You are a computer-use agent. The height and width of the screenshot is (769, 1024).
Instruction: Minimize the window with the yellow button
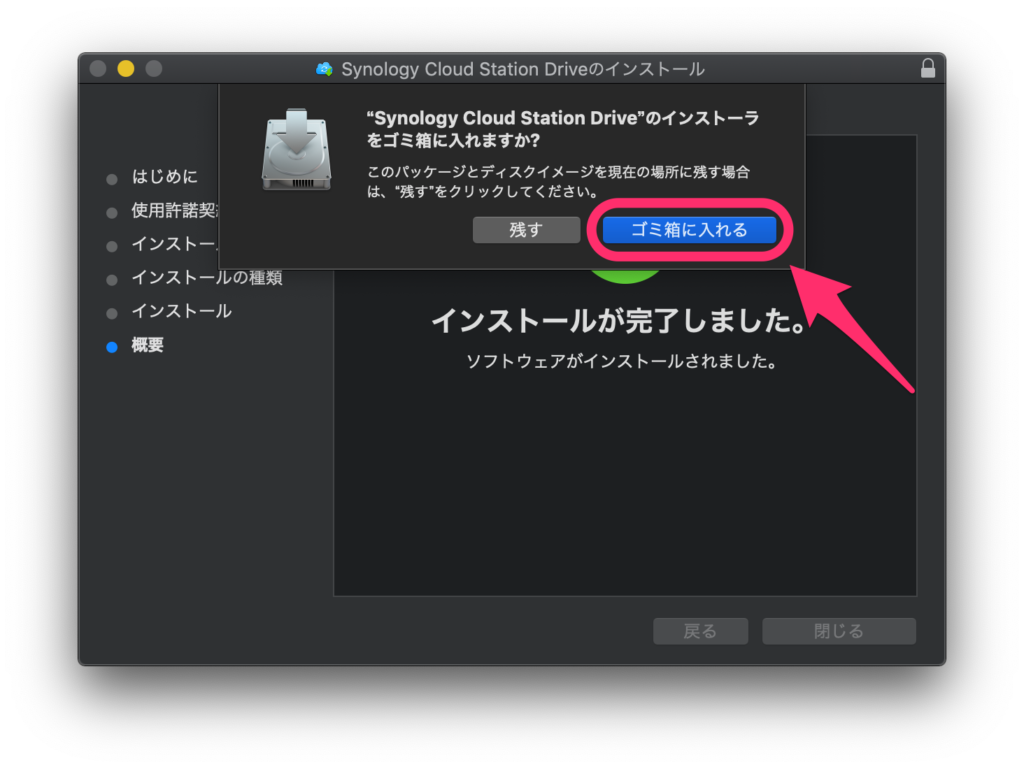click(125, 69)
